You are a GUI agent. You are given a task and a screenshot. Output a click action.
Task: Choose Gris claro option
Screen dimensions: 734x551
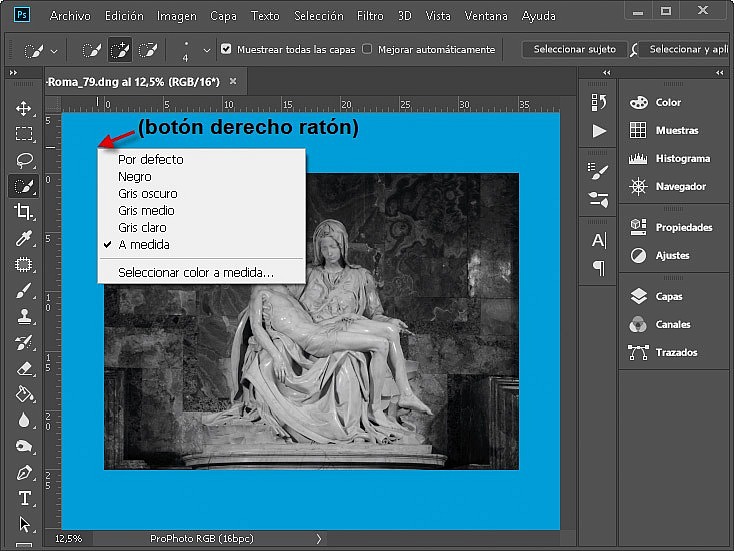click(201, 228)
